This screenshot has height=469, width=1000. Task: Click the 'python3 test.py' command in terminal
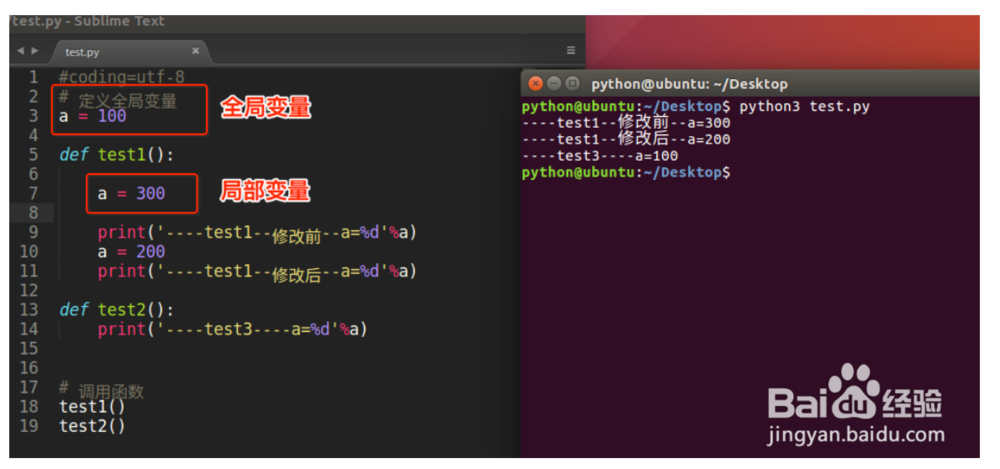pyautogui.click(x=804, y=106)
